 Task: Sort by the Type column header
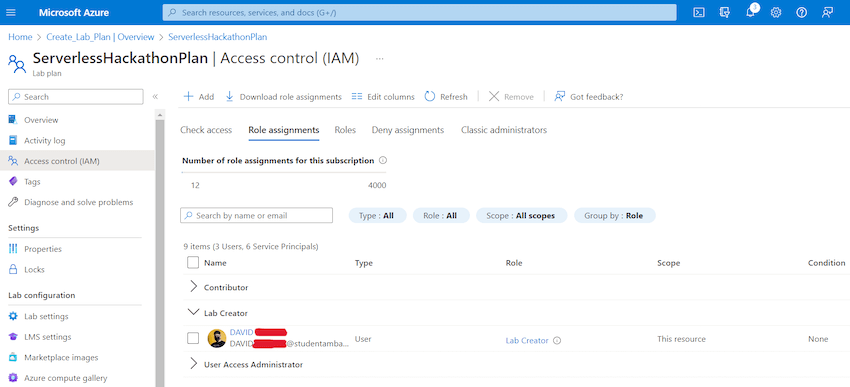click(364, 263)
